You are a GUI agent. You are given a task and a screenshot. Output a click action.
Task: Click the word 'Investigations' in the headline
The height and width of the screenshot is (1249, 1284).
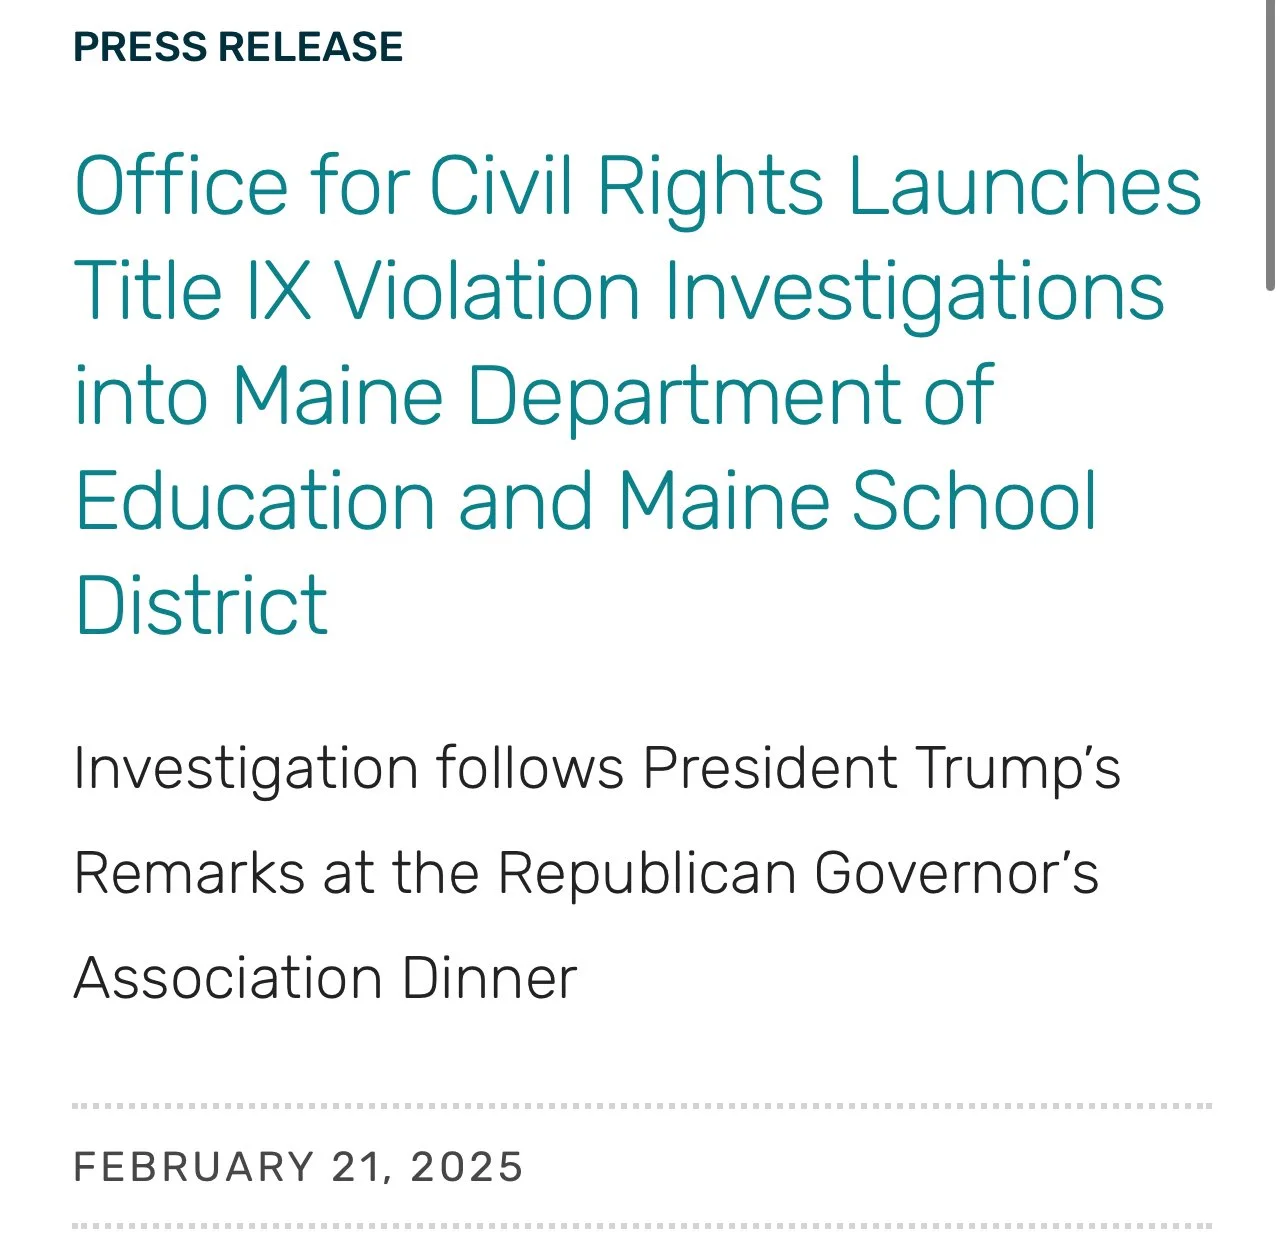914,292
